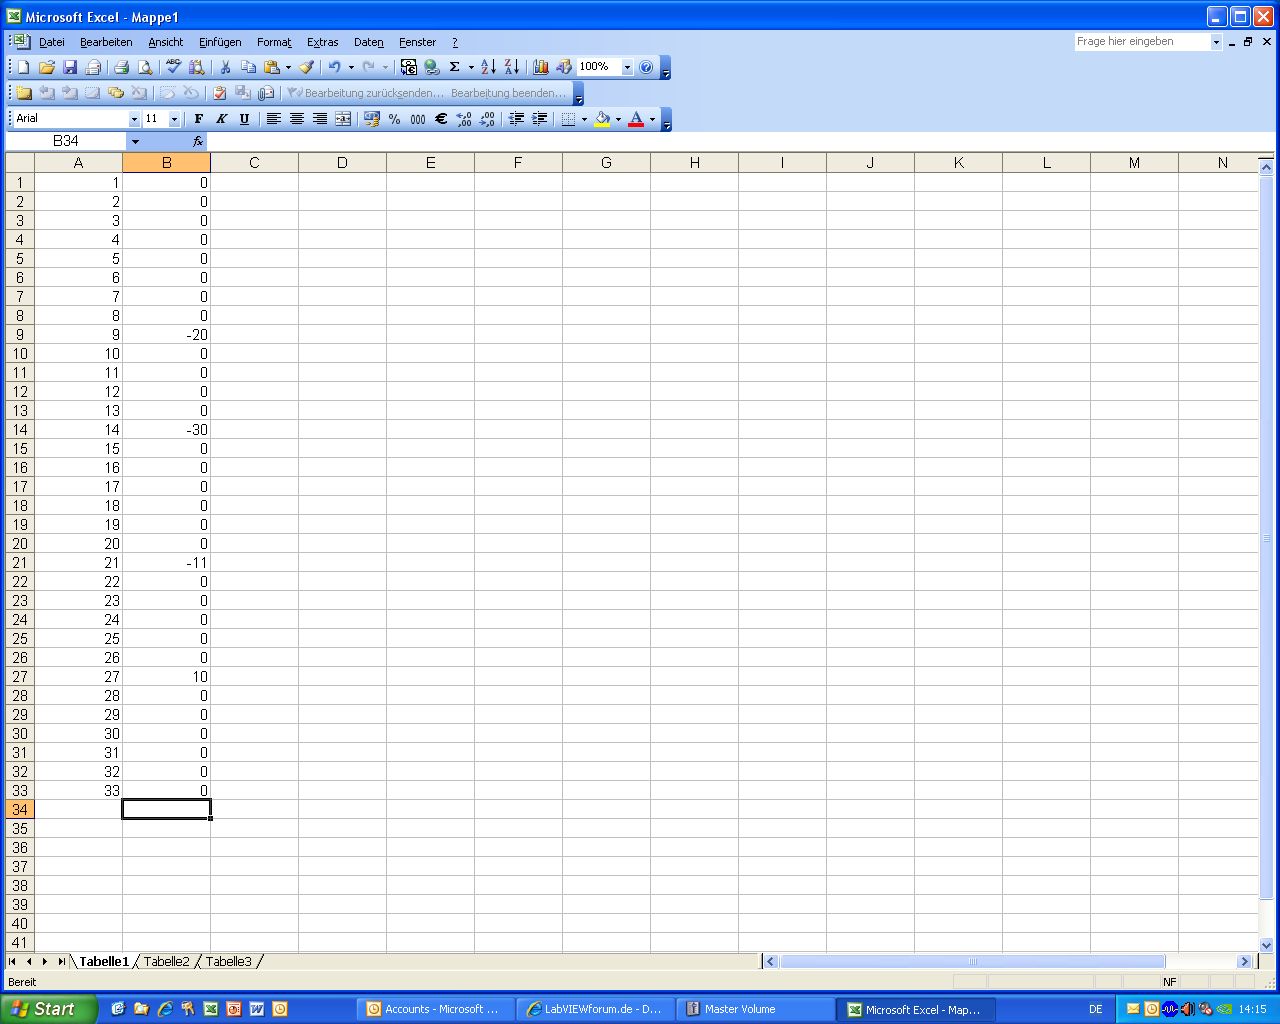The height and width of the screenshot is (1024, 1280).
Task: Launch the Chart Wizard
Action: click(x=541, y=67)
